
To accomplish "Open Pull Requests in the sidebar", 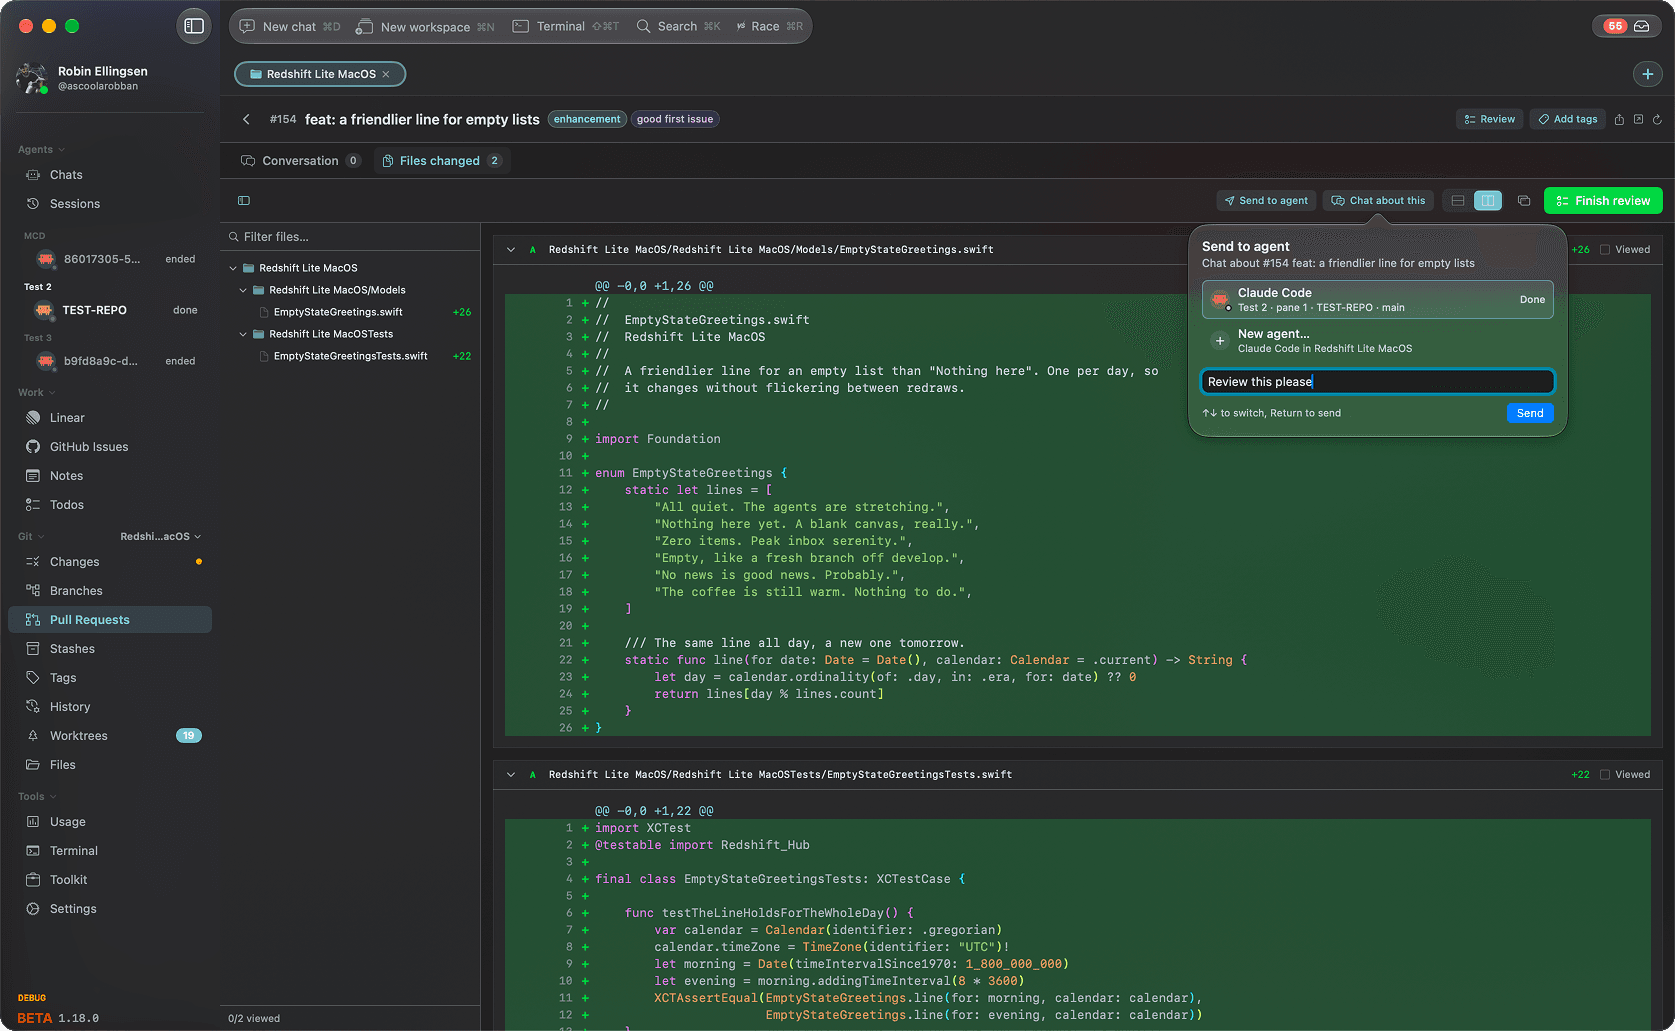I will [x=110, y=620].
